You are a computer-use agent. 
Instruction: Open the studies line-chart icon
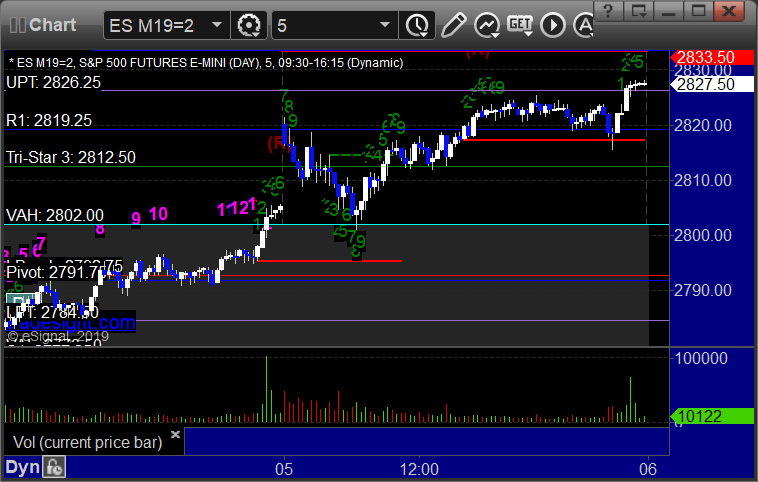tap(486, 25)
